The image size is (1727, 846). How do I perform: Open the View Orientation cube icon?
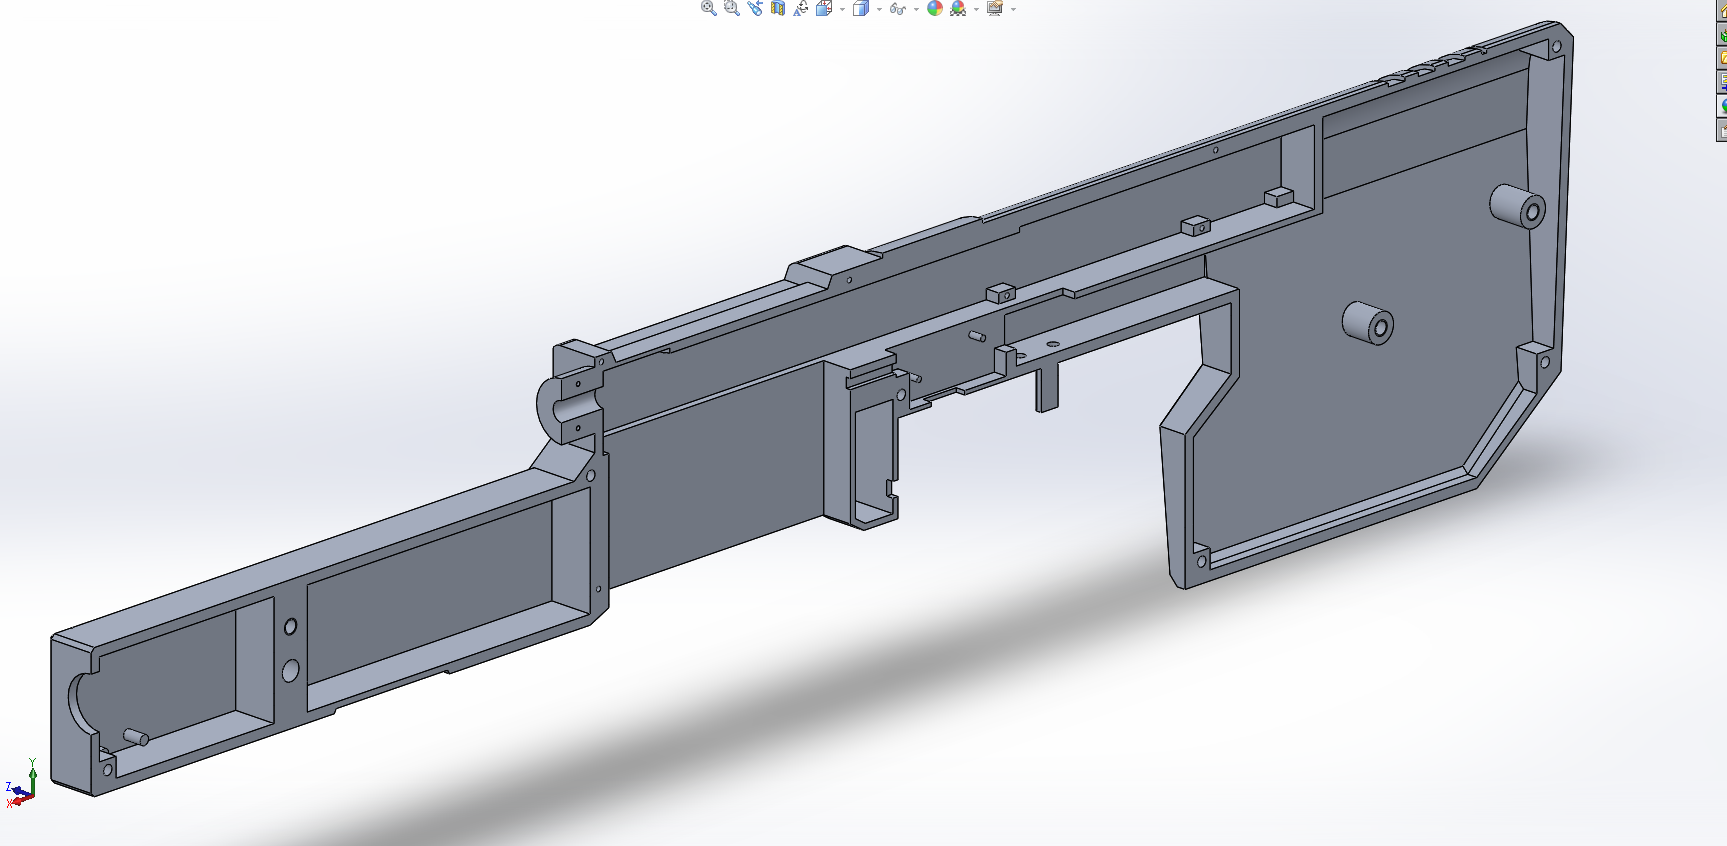[824, 8]
